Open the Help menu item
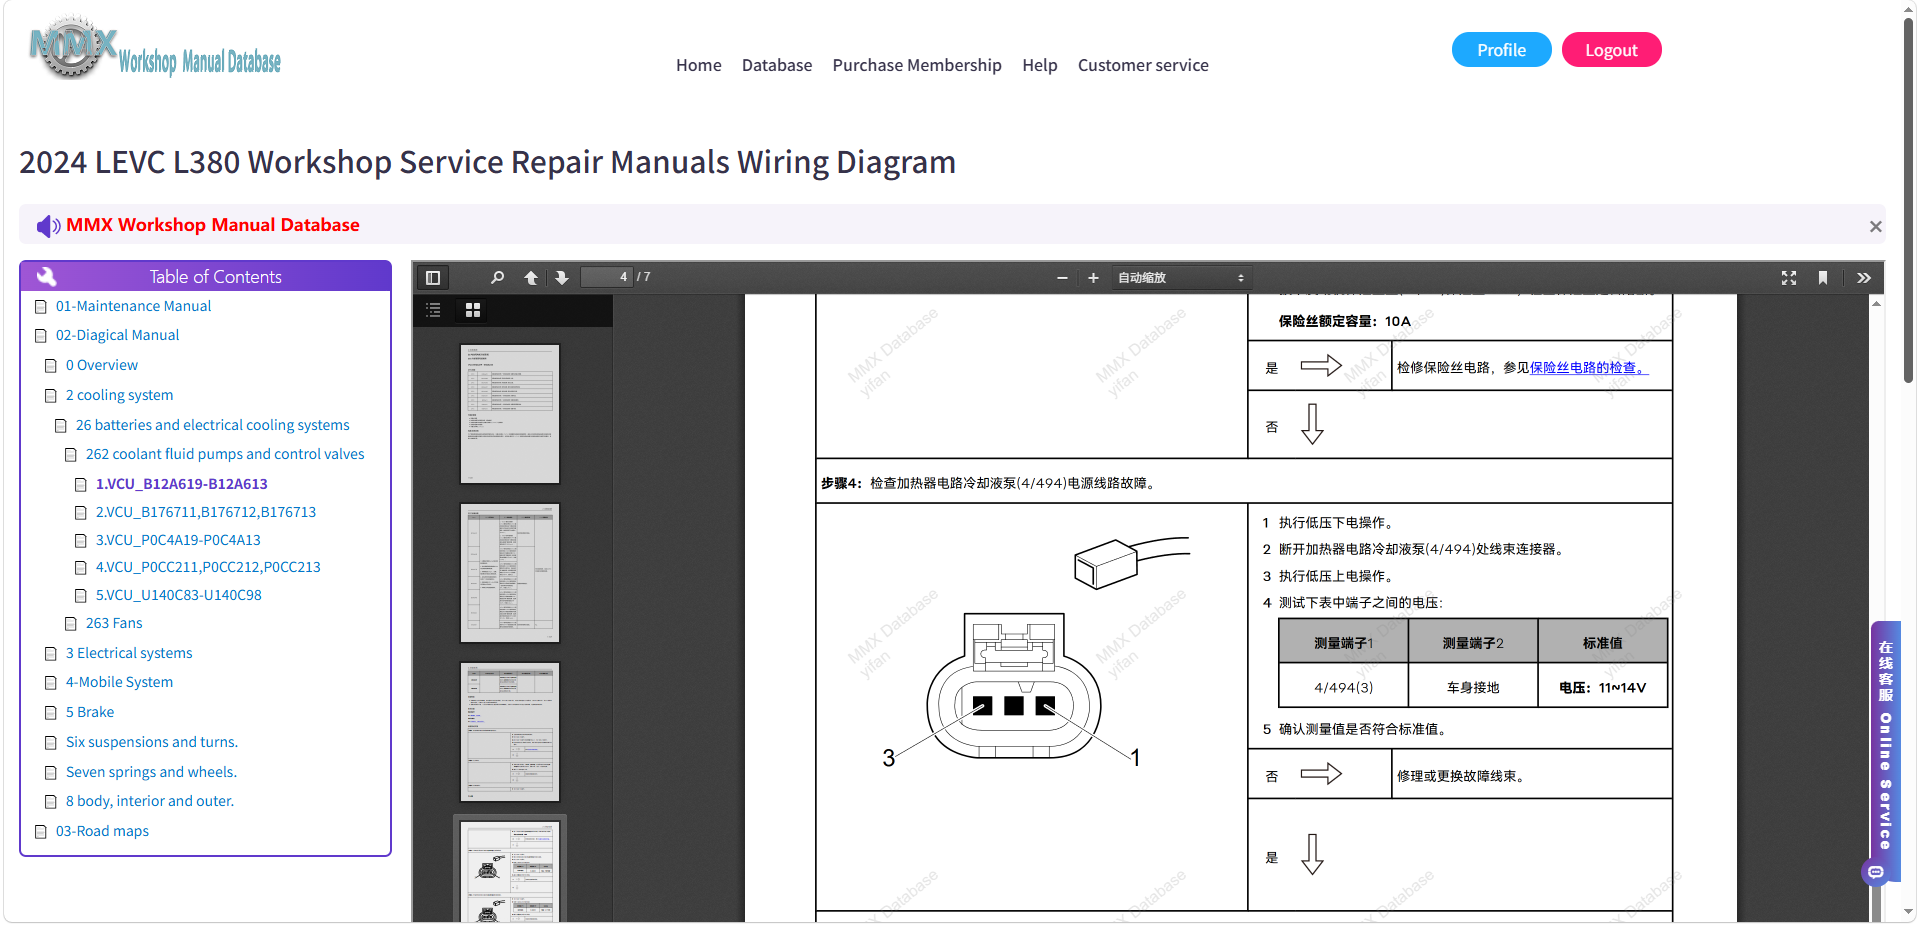Image resolution: width=1920 pixels, height=925 pixels. (x=1040, y=65)
